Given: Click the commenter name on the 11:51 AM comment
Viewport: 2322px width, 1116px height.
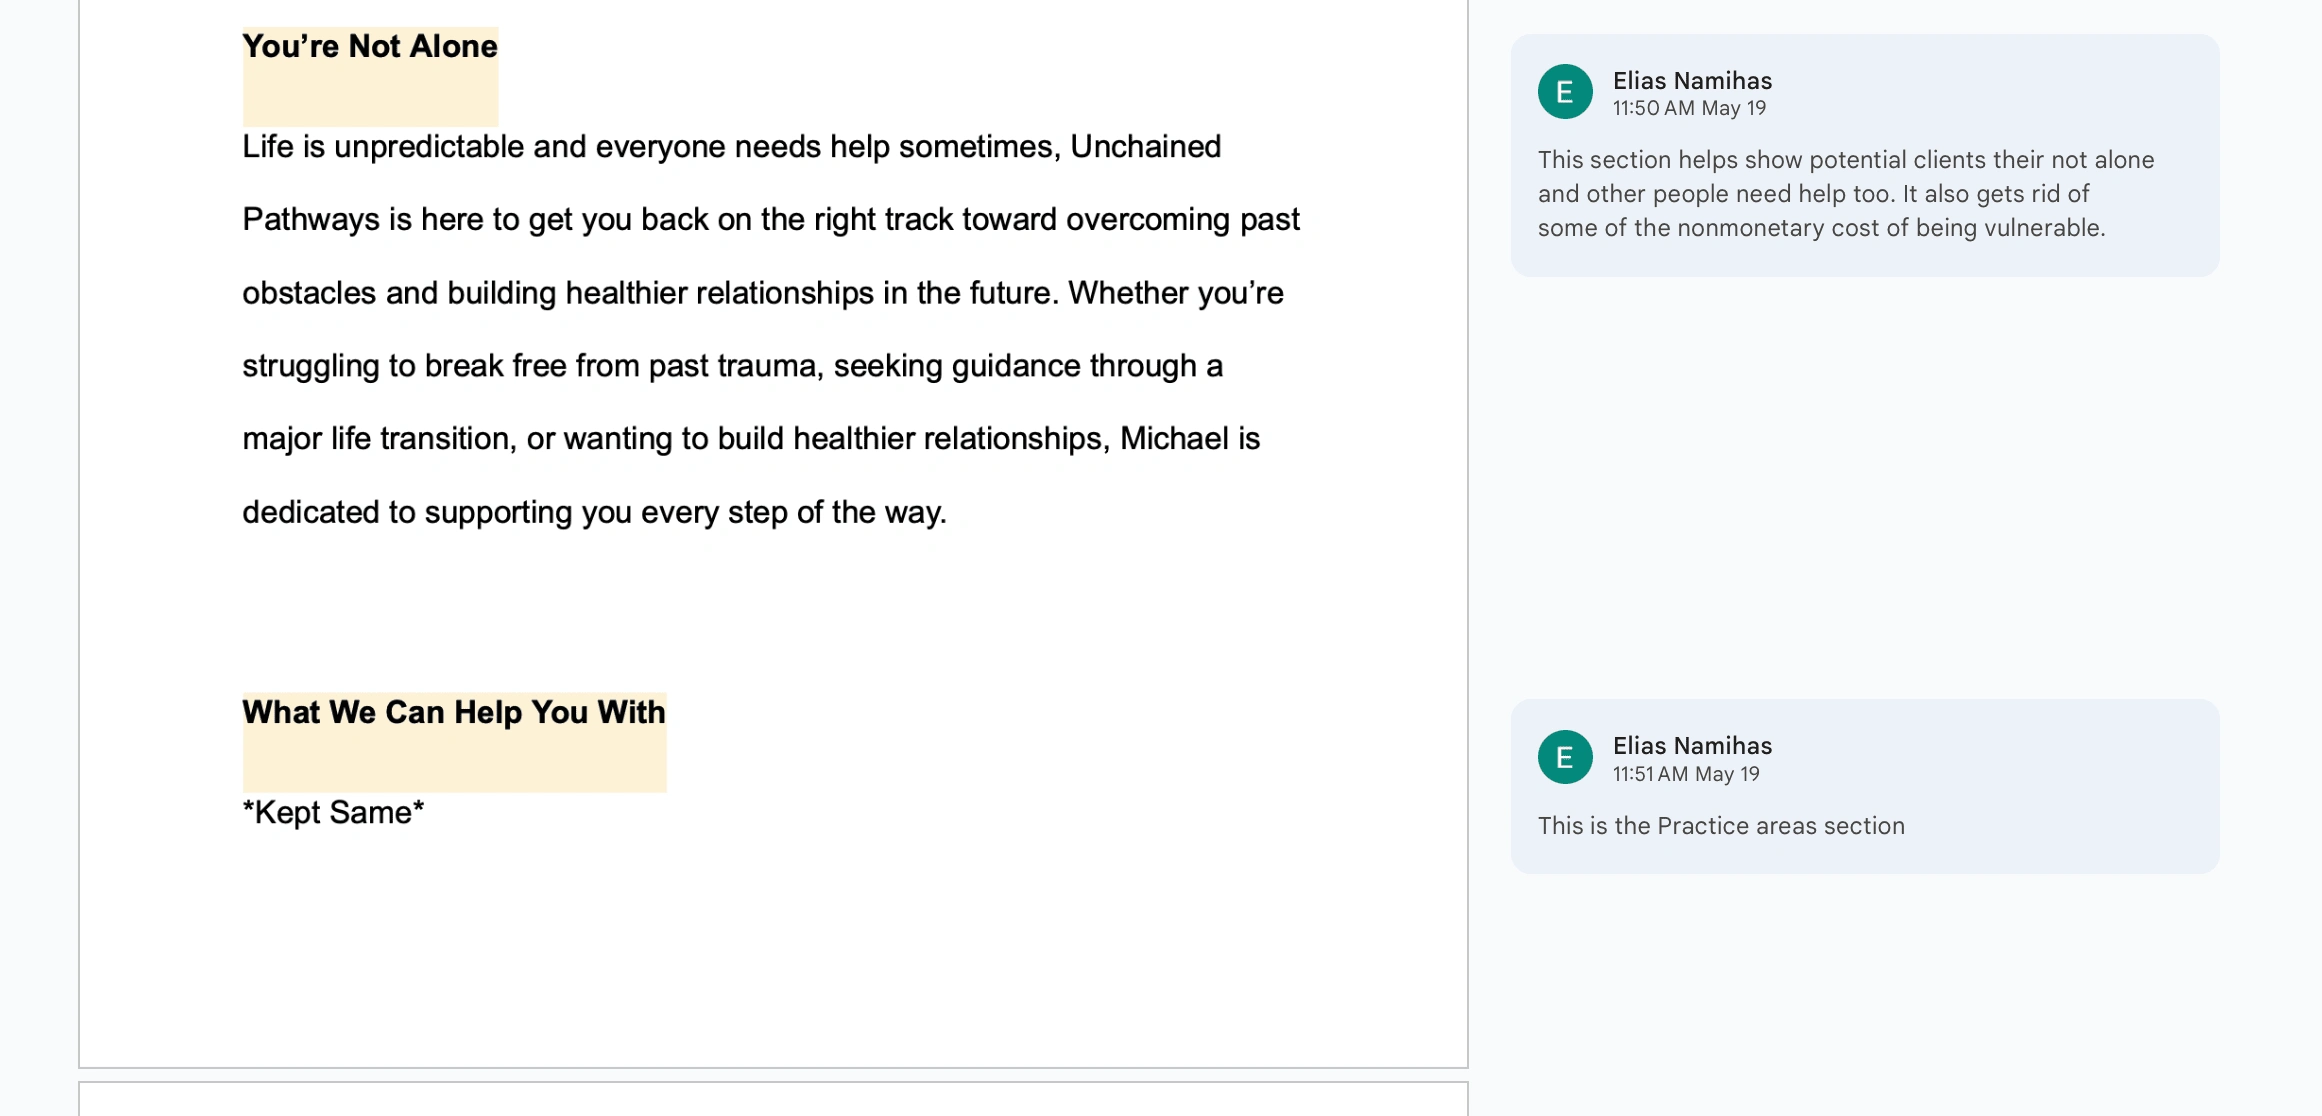Looking at the screenshot, I should pyautogui.click(x=1692, y=746).
